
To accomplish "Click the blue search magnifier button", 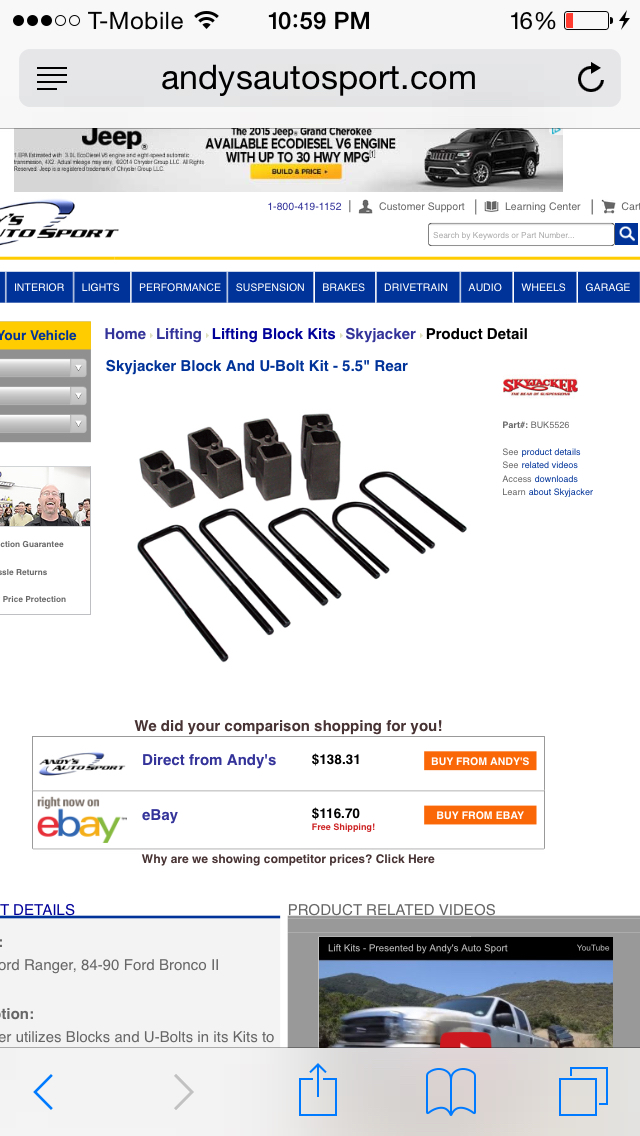I will (626, 234).
